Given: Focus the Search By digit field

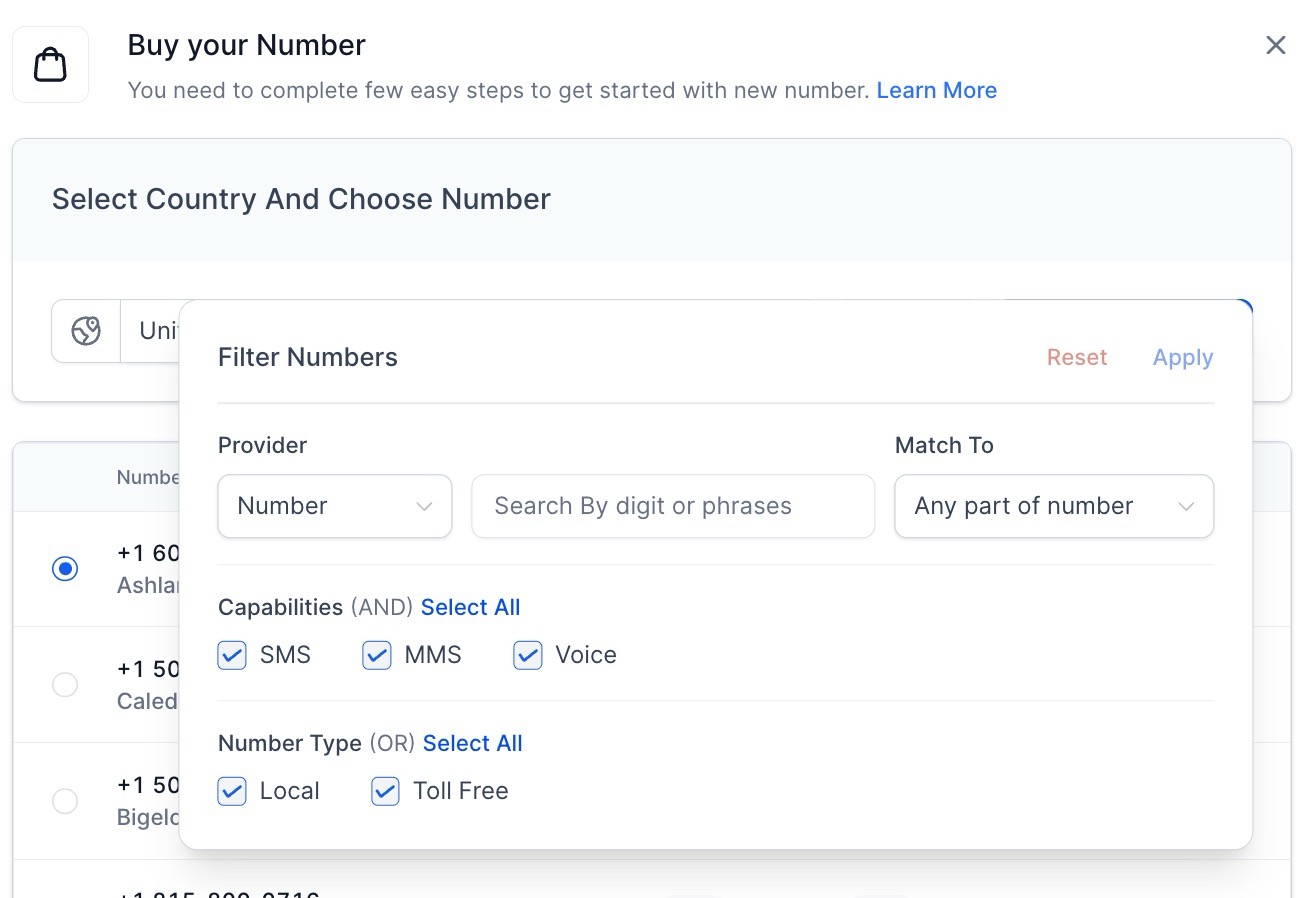Looking at the screenshot, I should (x=672, y=506).
